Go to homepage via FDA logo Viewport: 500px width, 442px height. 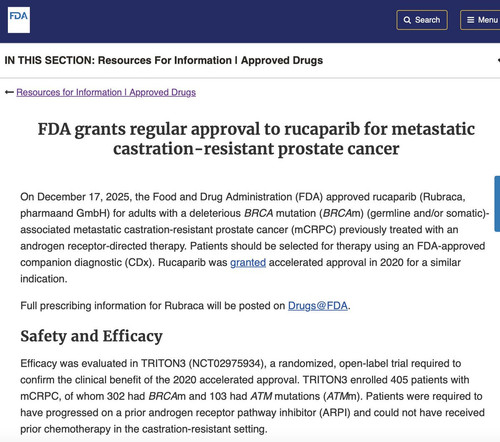coord(19,20)
